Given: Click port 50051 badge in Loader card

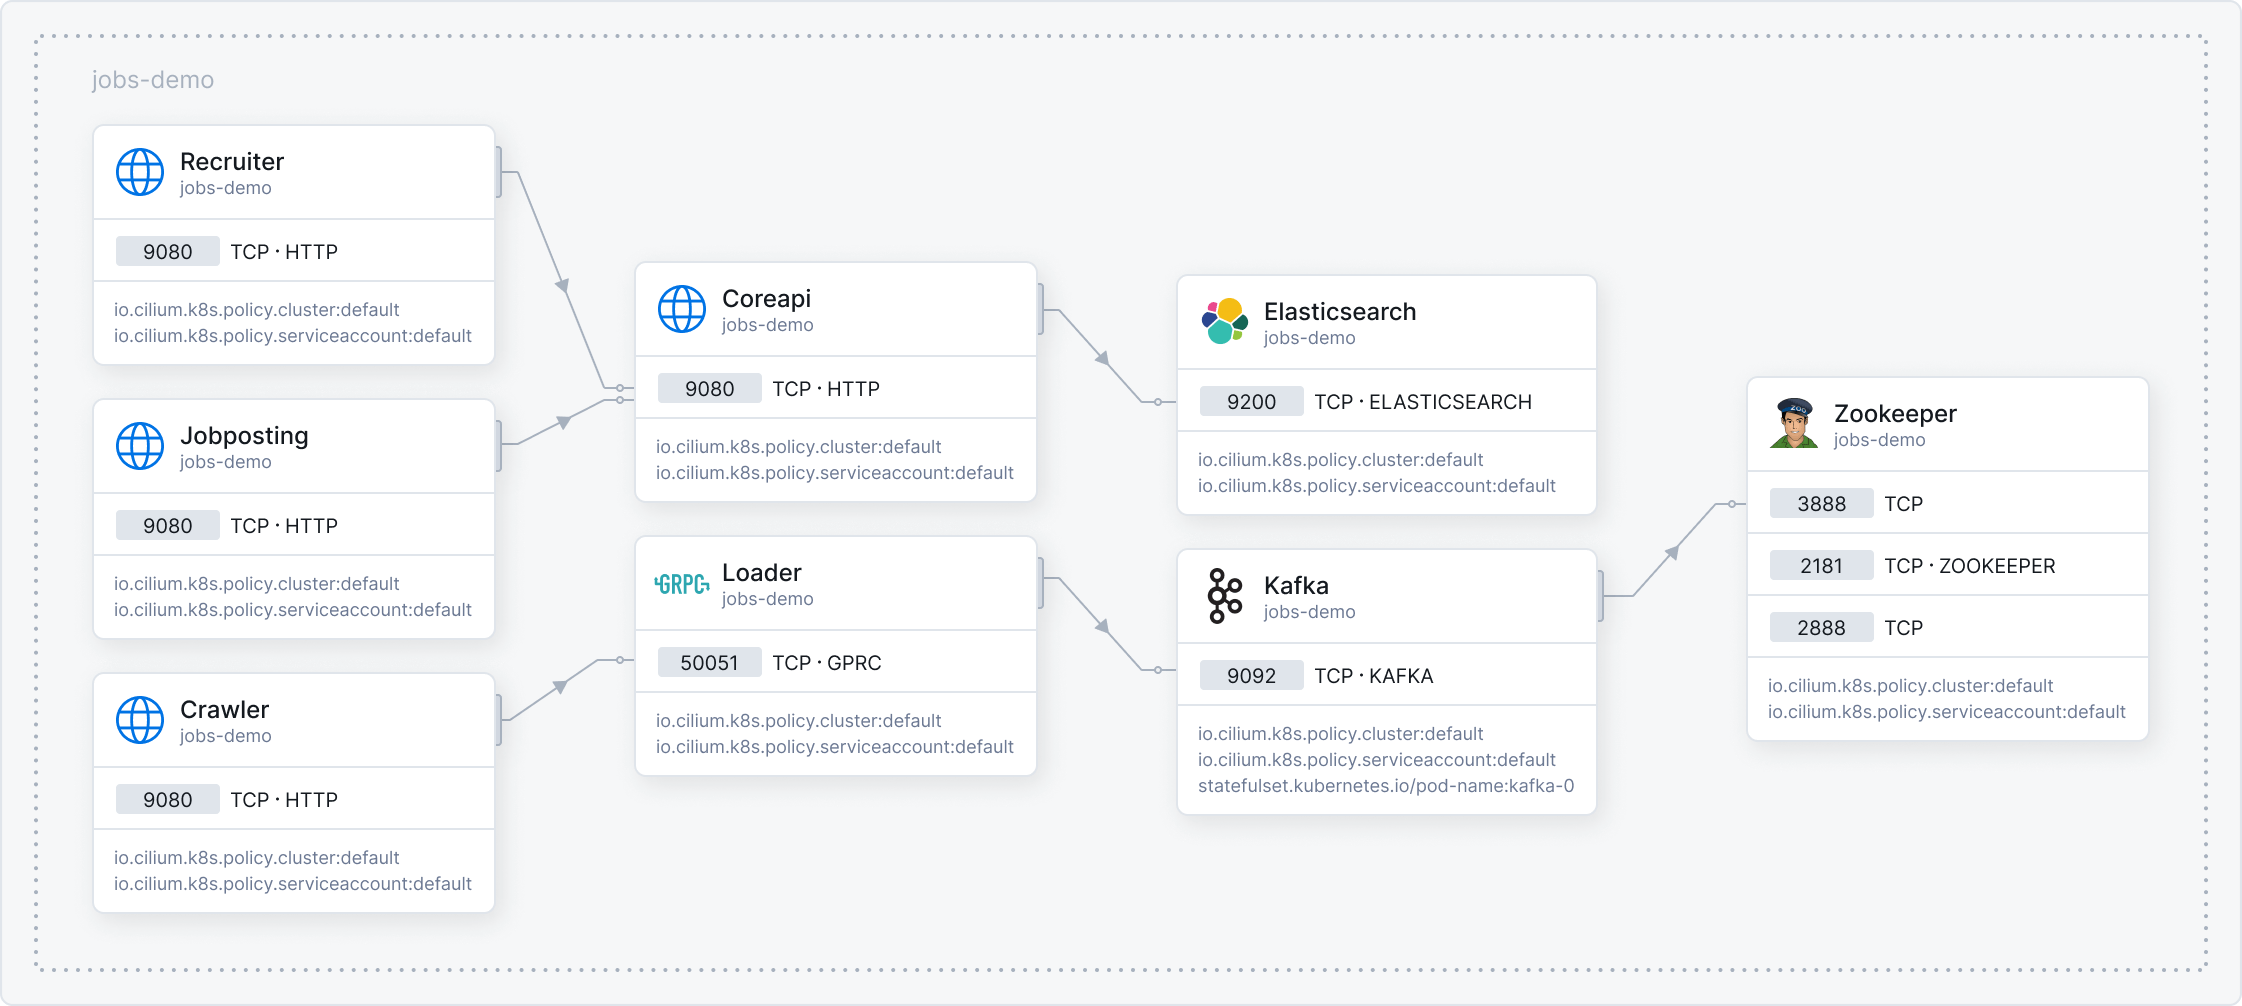Looking at the screenshot, I should (710, 663).
